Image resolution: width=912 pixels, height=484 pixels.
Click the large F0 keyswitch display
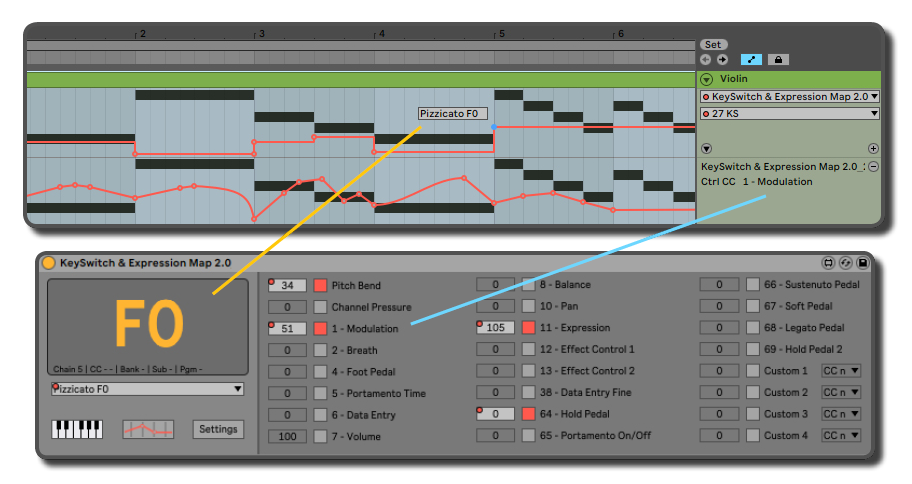click(148, 326)
